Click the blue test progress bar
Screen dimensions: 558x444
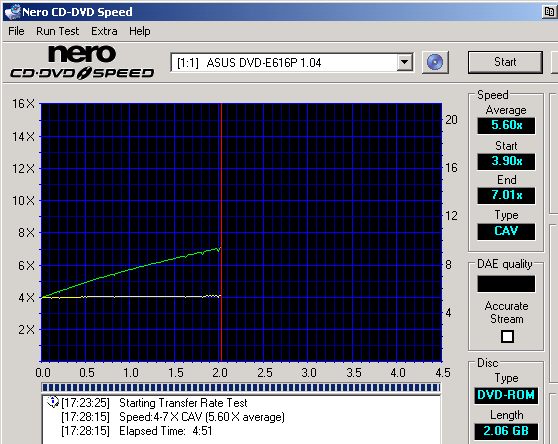(x=241, y=387)
